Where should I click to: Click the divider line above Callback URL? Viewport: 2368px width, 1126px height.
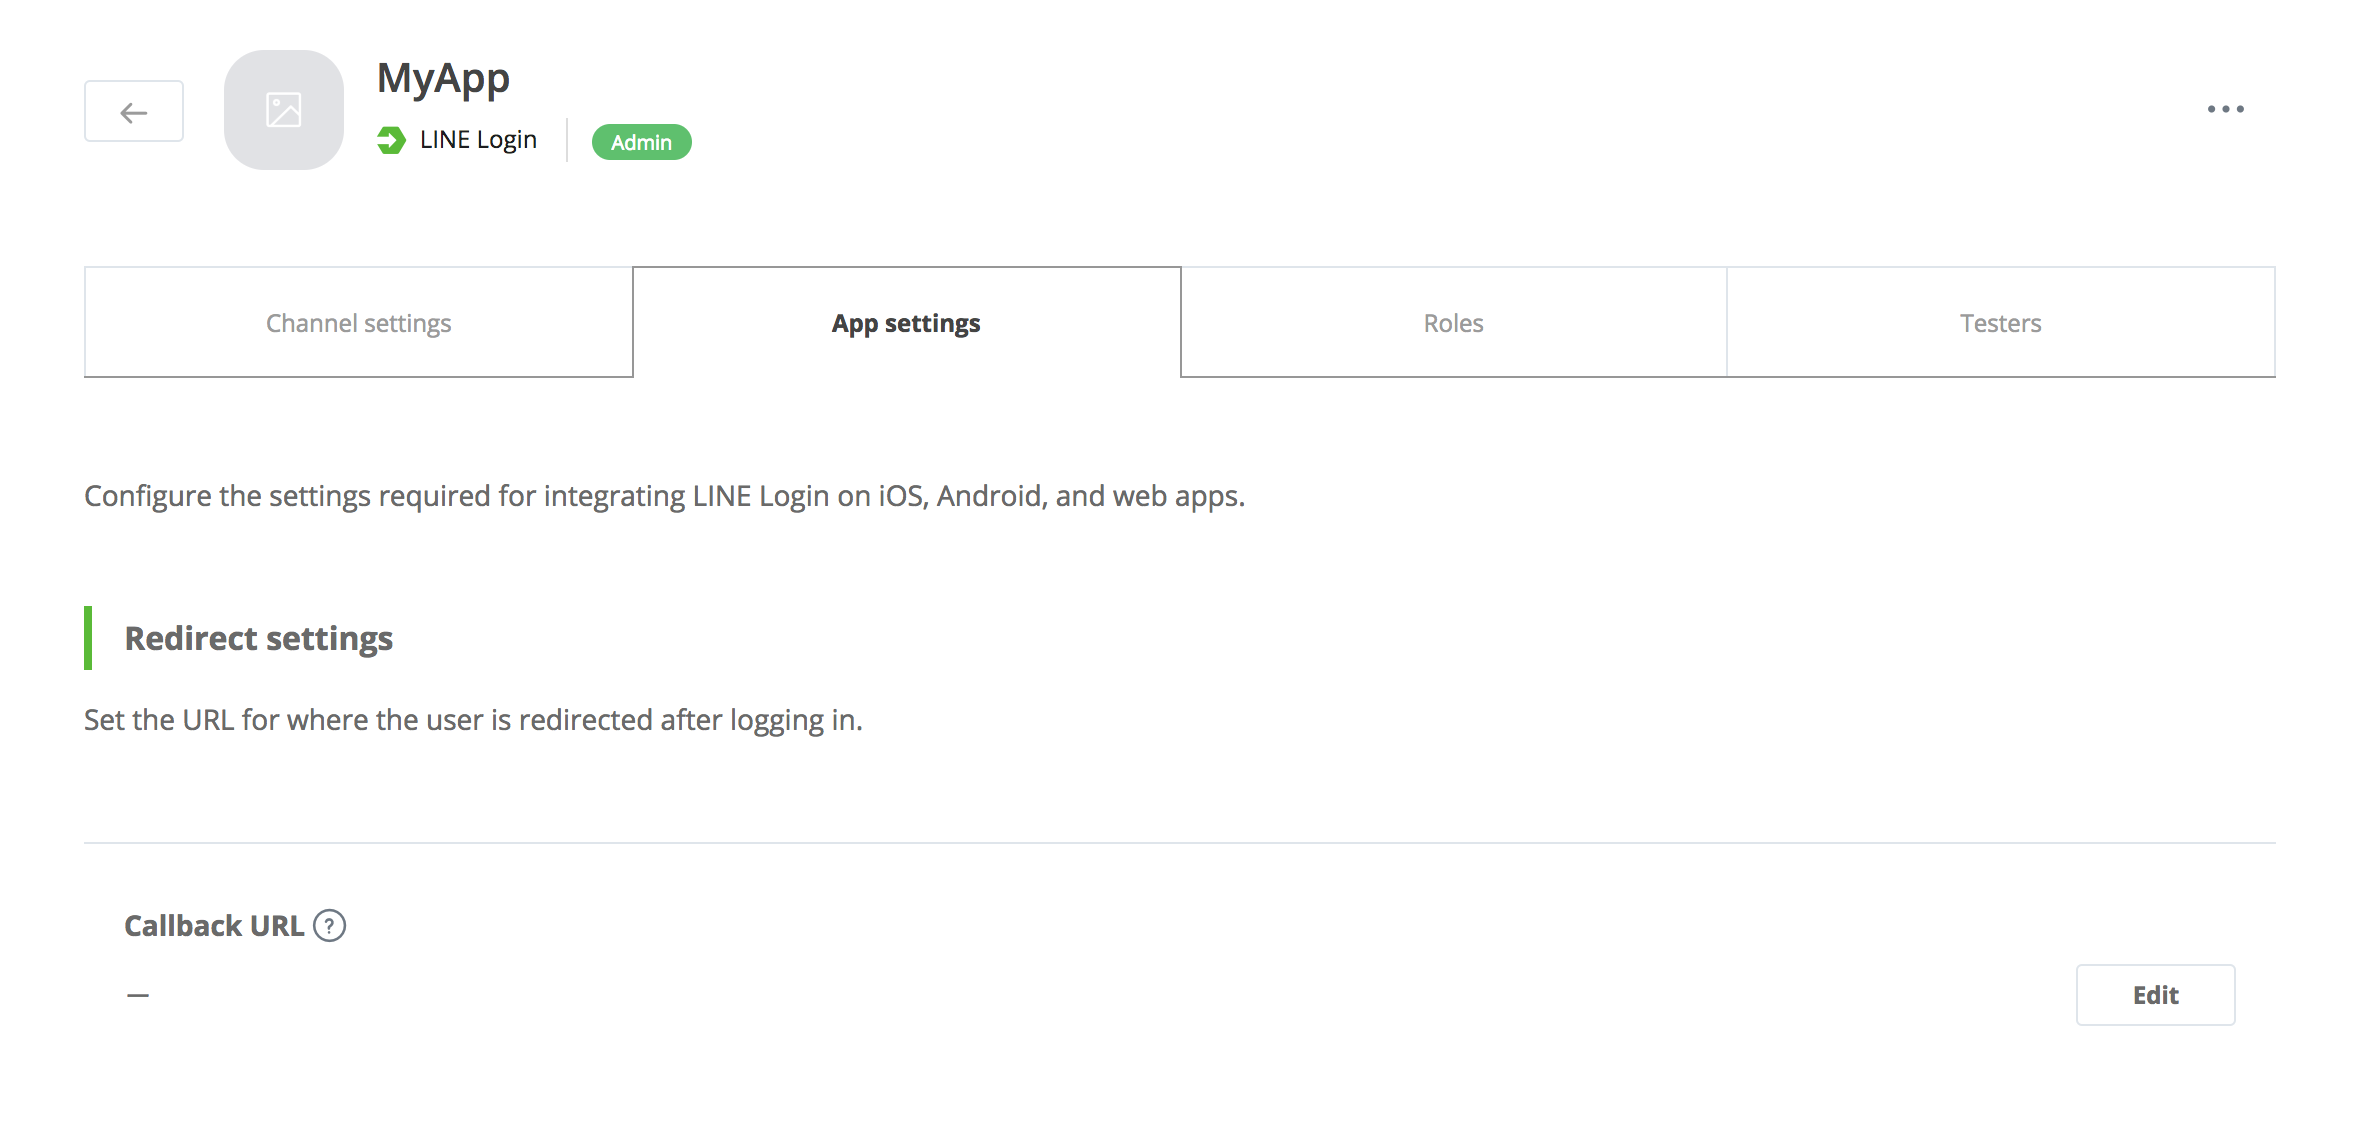click(x=1180, y=843)
